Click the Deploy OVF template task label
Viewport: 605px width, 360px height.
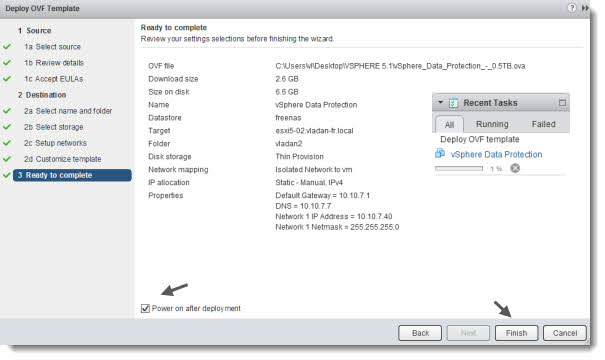[x=480, y=139]
